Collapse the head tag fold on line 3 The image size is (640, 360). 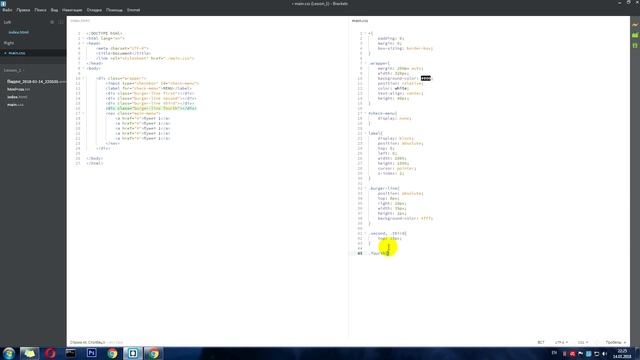pyautogui.click(x=83, y=43)
